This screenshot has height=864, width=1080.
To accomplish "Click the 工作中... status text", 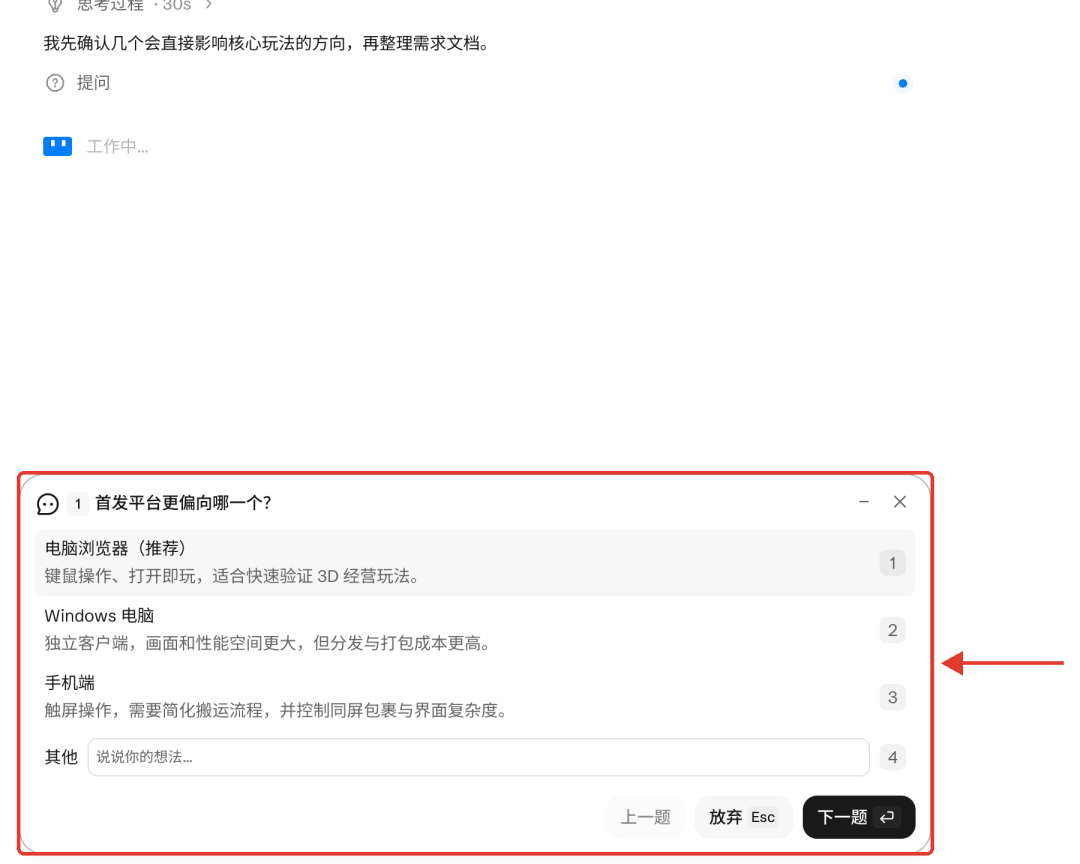I will 118,147.
